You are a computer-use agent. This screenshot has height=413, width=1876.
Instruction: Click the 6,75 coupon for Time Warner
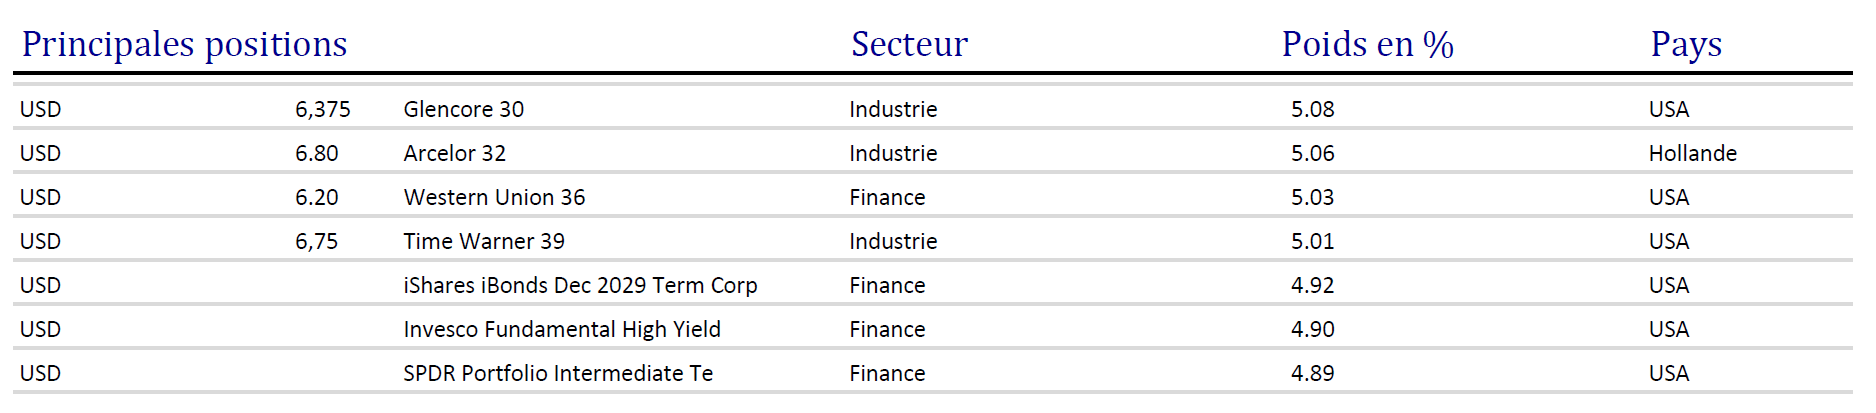(x=316, y=241)
